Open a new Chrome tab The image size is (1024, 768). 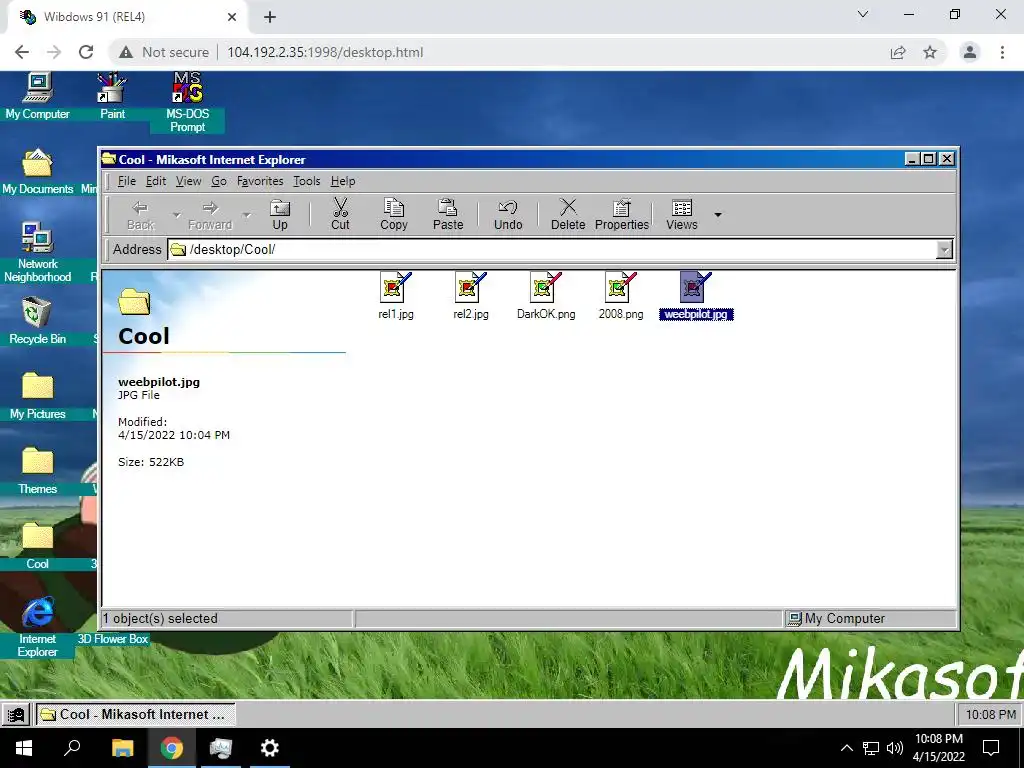(x=270, y=17)
